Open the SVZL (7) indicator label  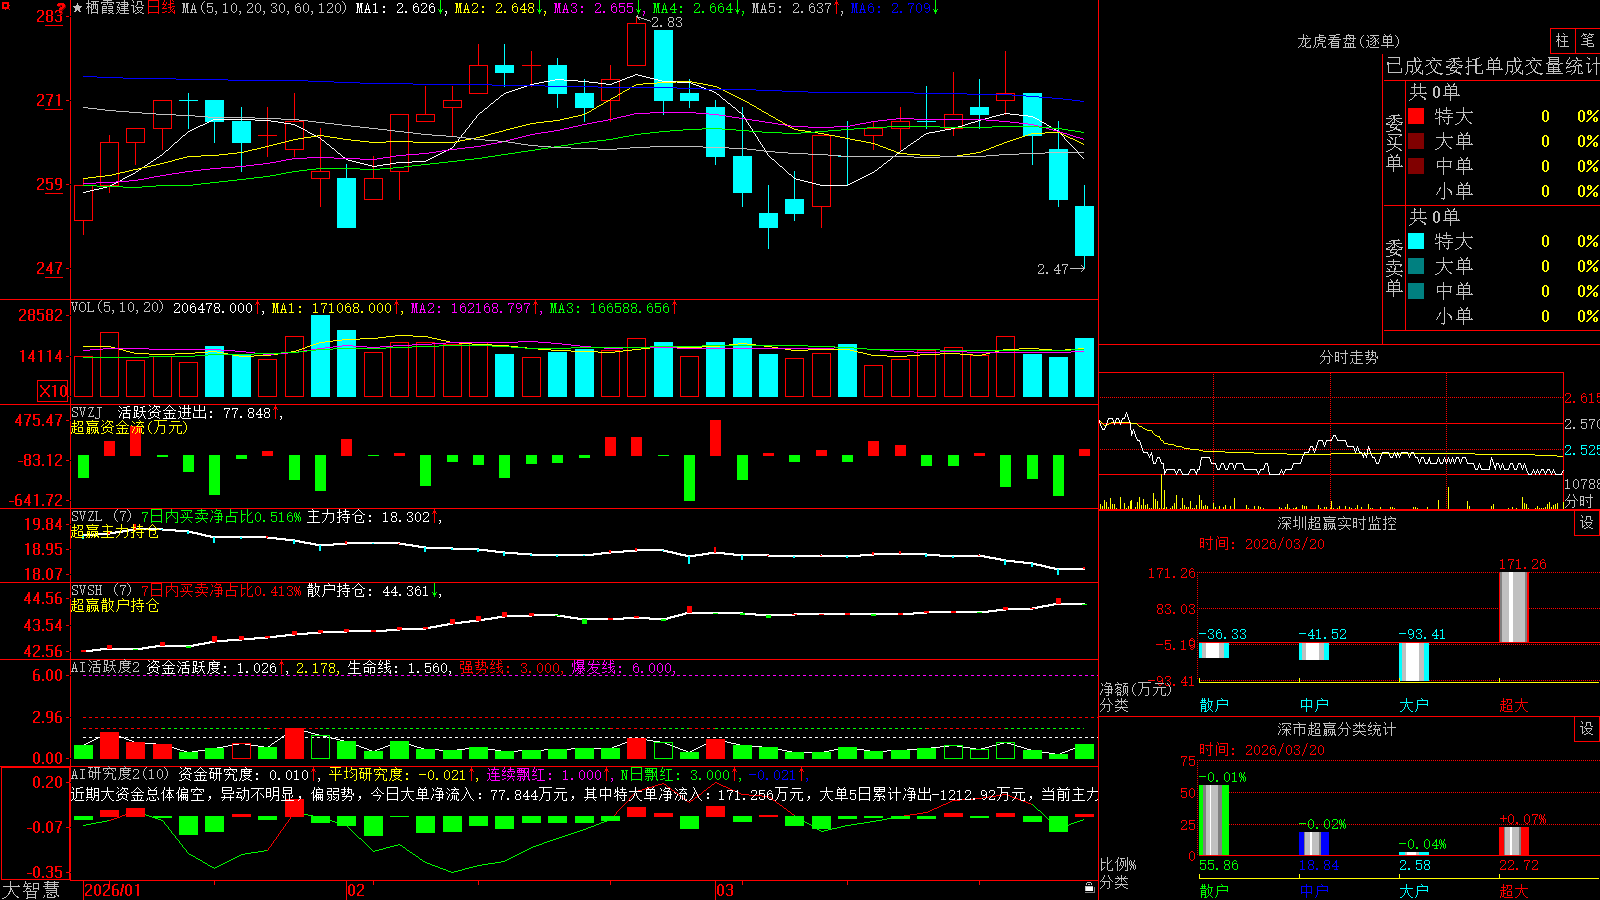[x=101, y=517]
